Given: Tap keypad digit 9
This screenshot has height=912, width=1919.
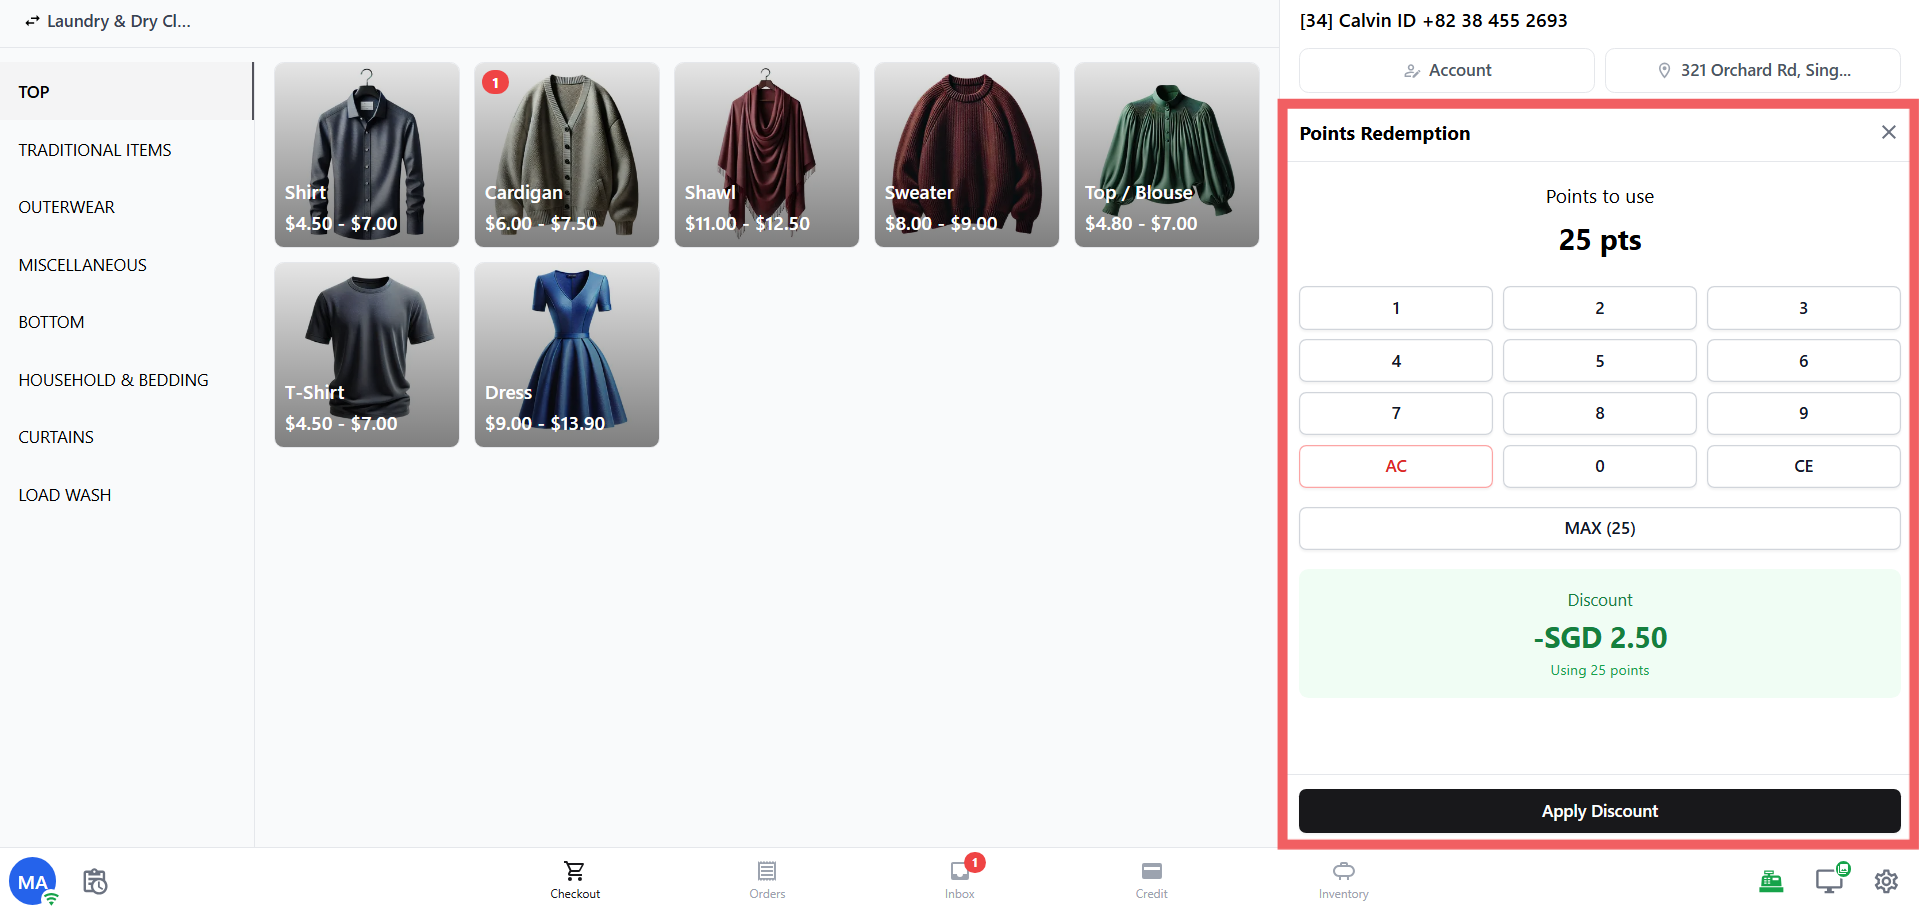Looking at the screenshot, I should [1804, 413].
